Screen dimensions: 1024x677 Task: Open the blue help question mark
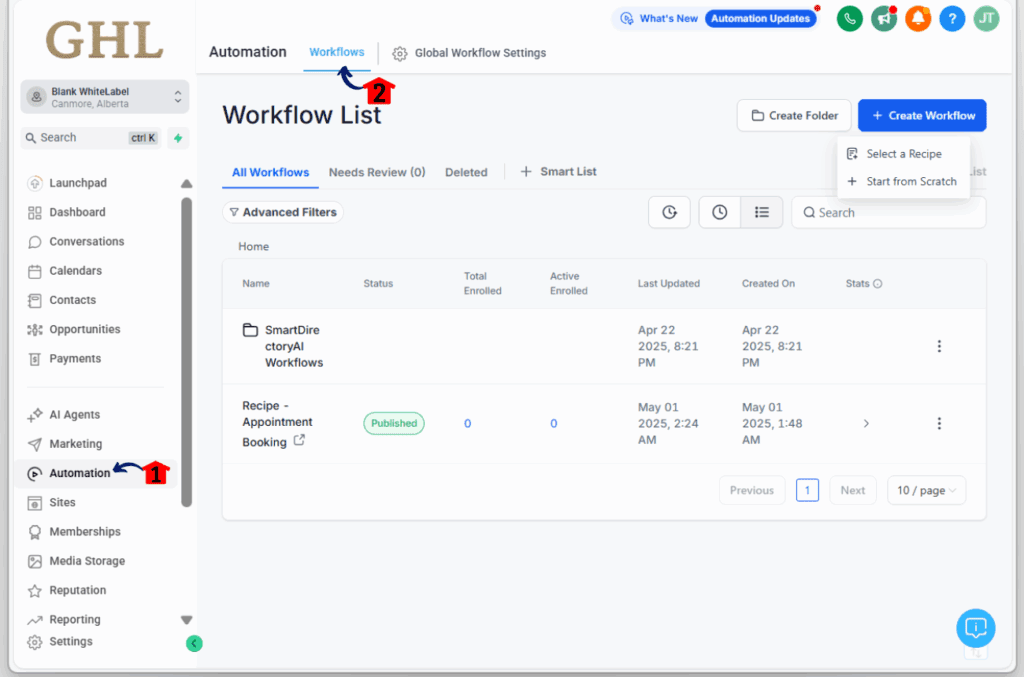coord(952,18)
